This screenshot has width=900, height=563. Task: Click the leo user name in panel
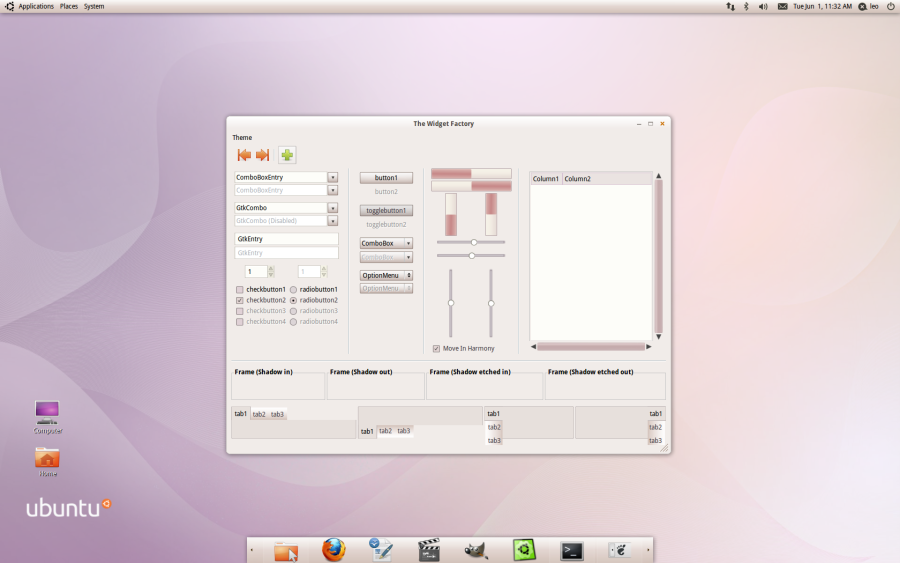[x=874, y=6]
